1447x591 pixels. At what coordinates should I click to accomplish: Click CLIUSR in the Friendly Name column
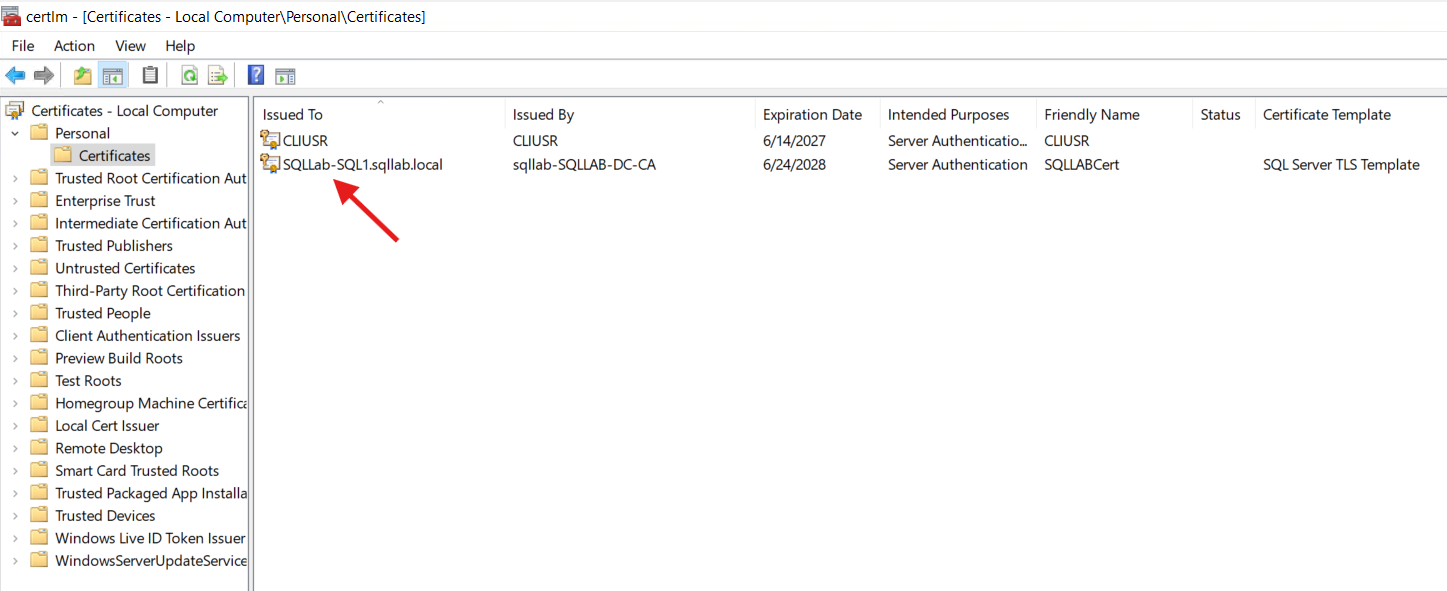[1067, 140]
